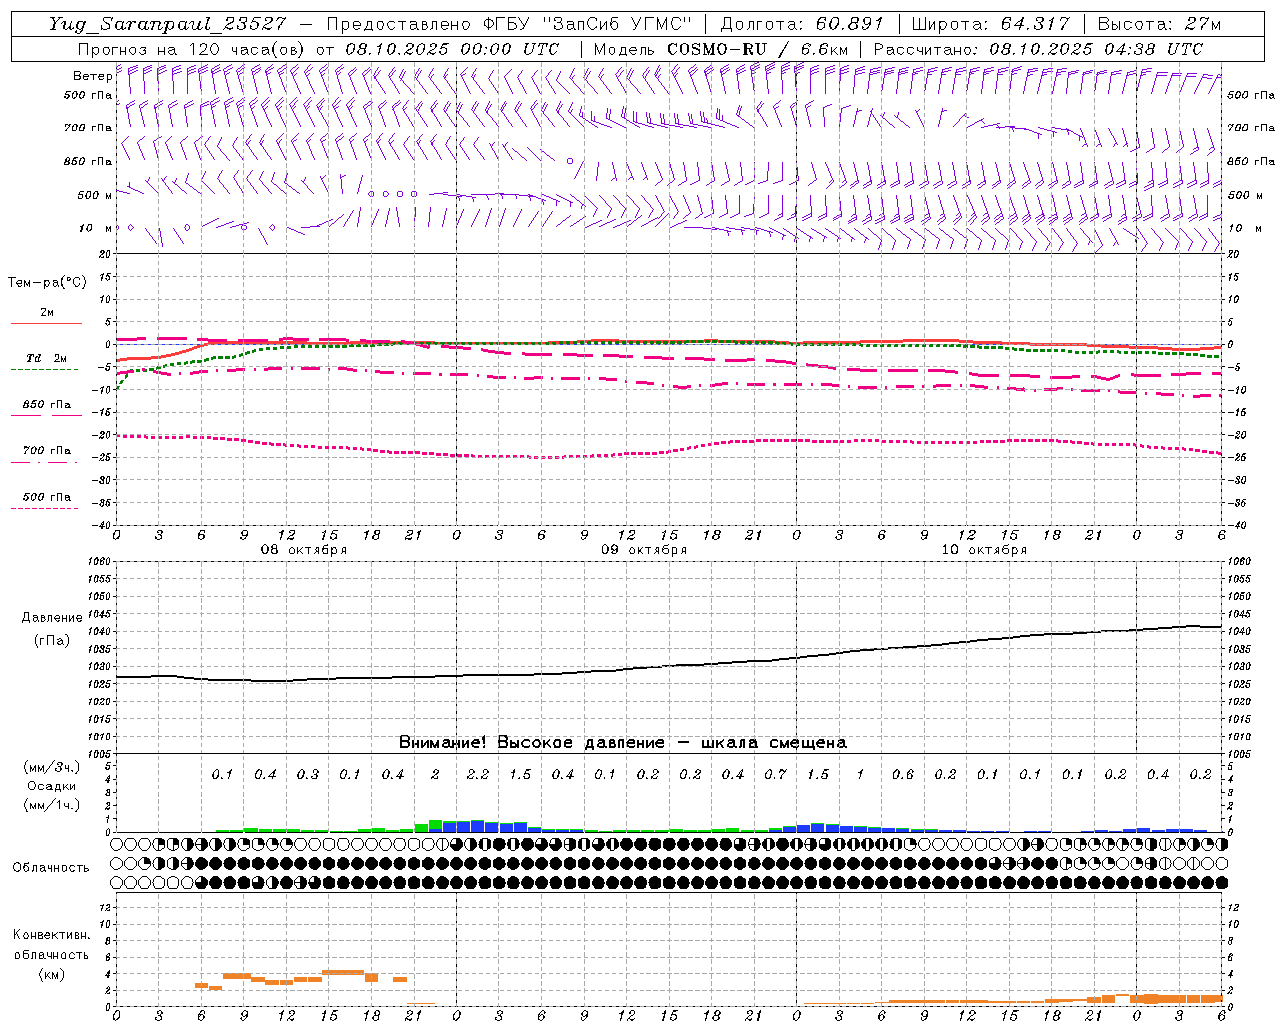The image size is (1280, 1024).
Task: Click the 'Осадки' precipitation label
Action: 52,786
